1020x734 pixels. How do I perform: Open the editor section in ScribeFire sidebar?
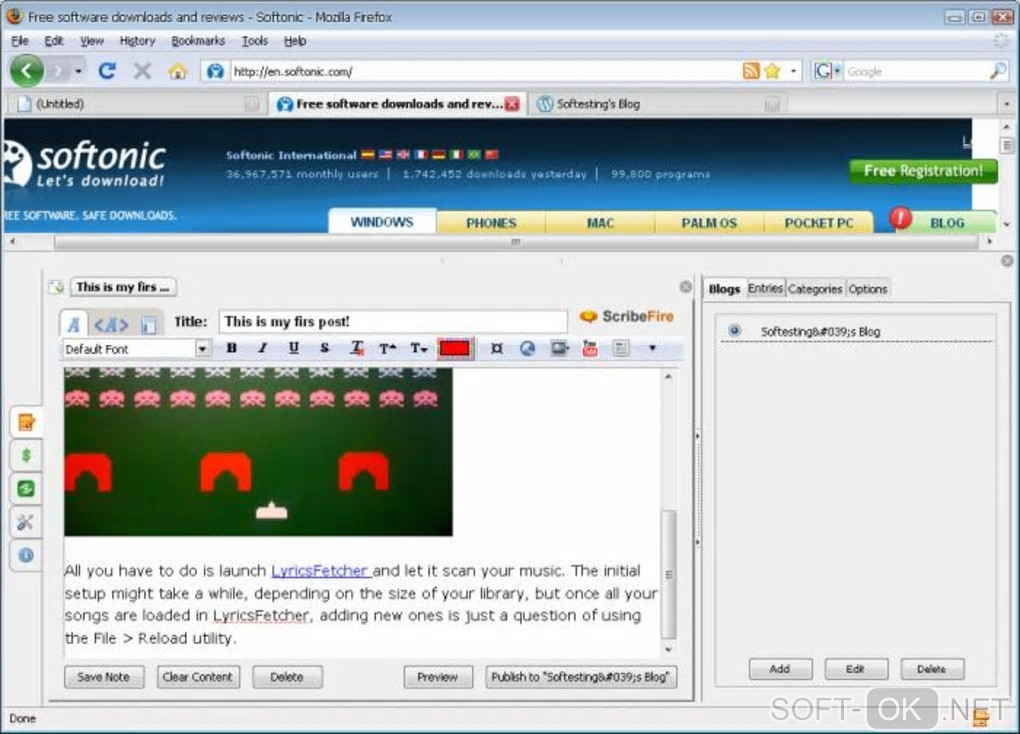point(26,422)
